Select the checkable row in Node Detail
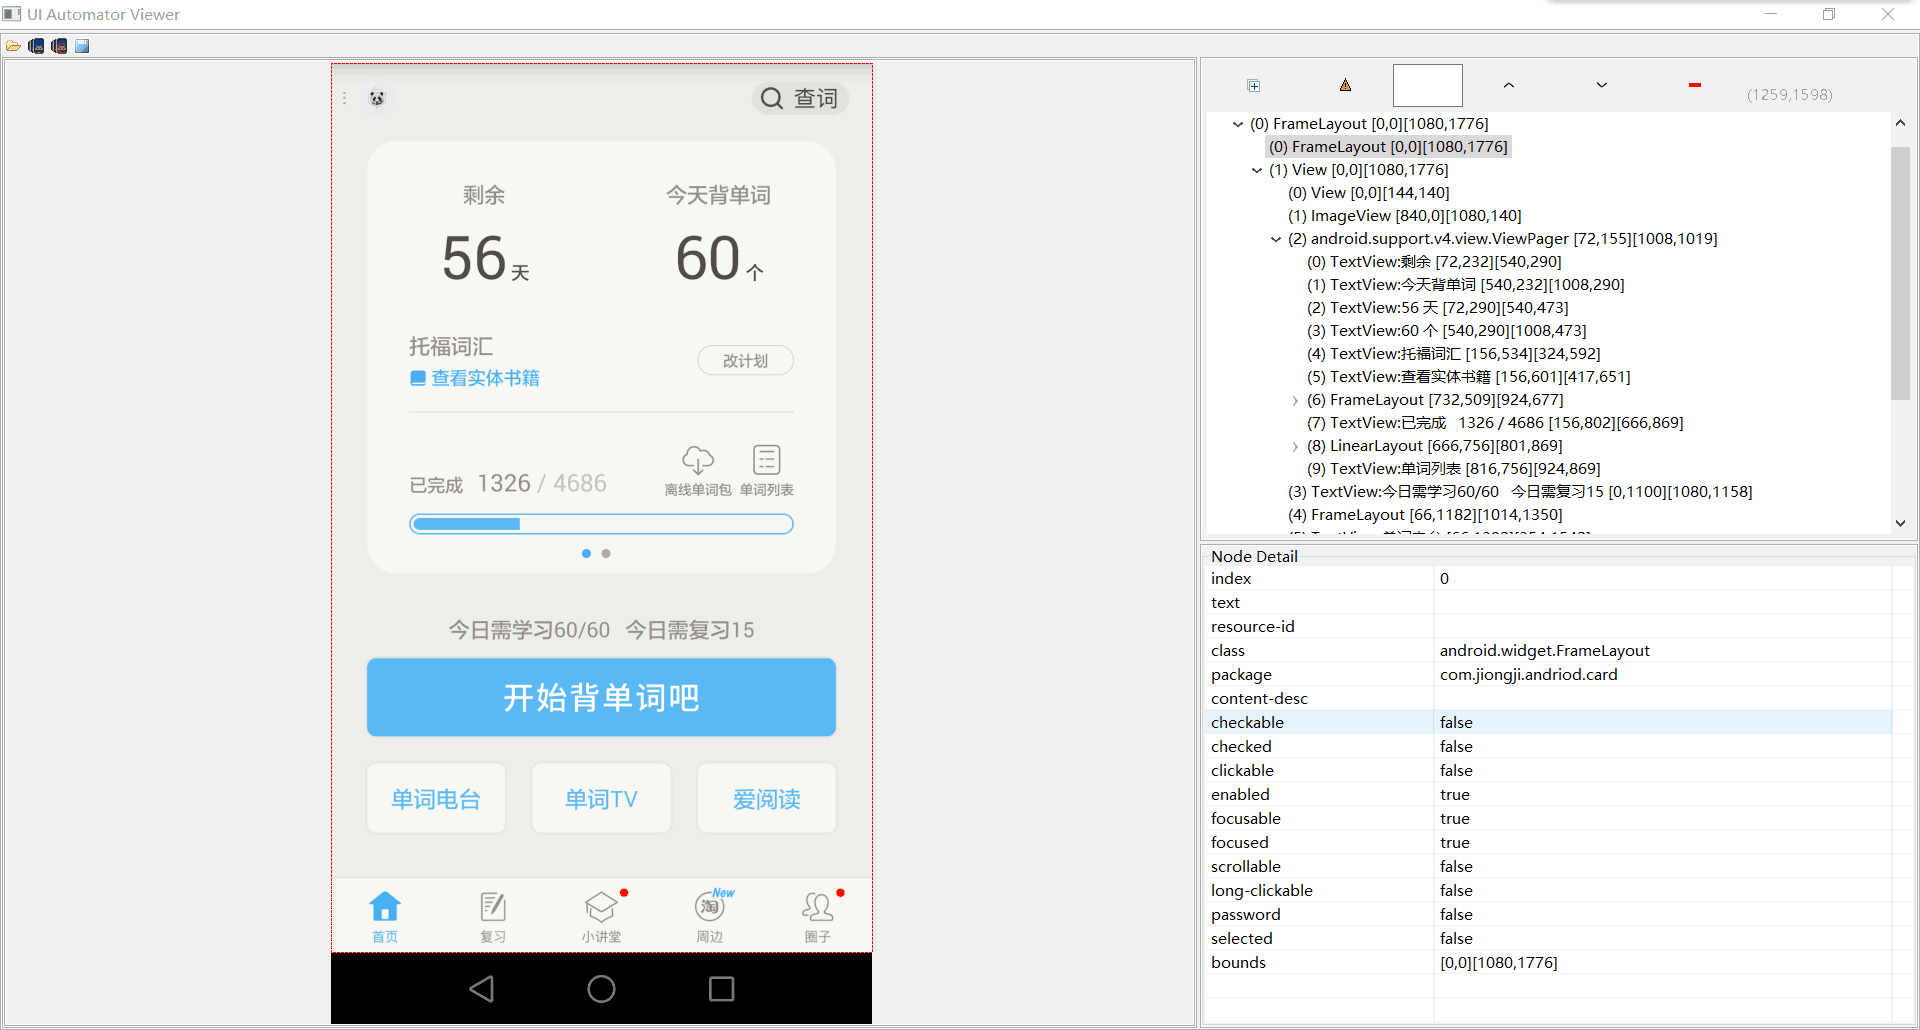This screenshot has height=1030, width=1920. pos(1547,722)
